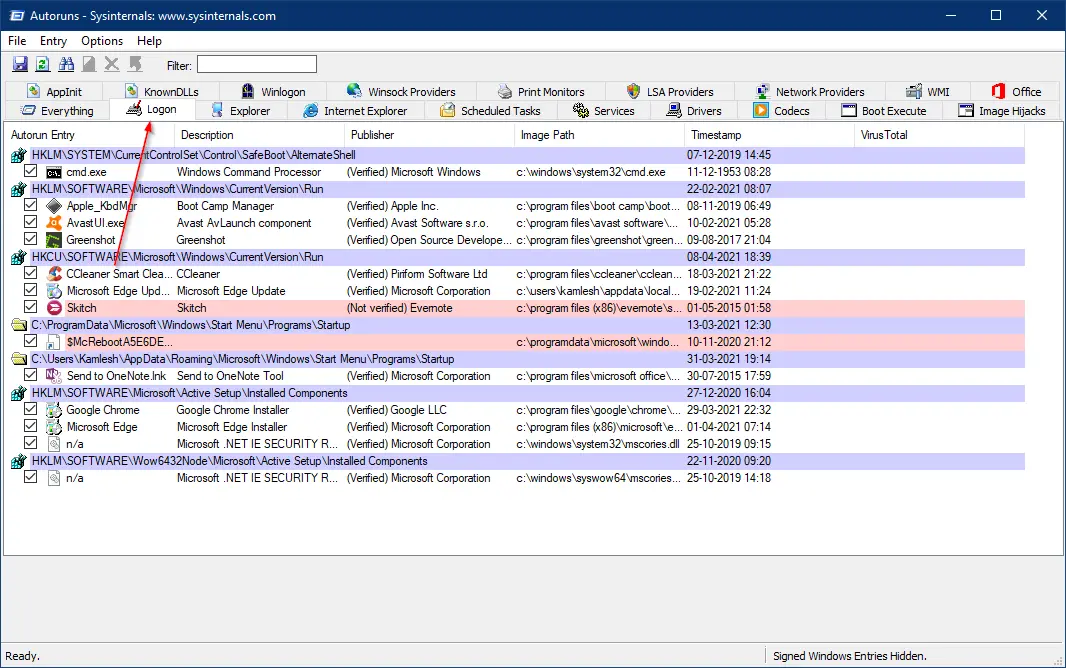
Task: Uncheck the Skitch autorun checkbox
Action: [31, 307]
